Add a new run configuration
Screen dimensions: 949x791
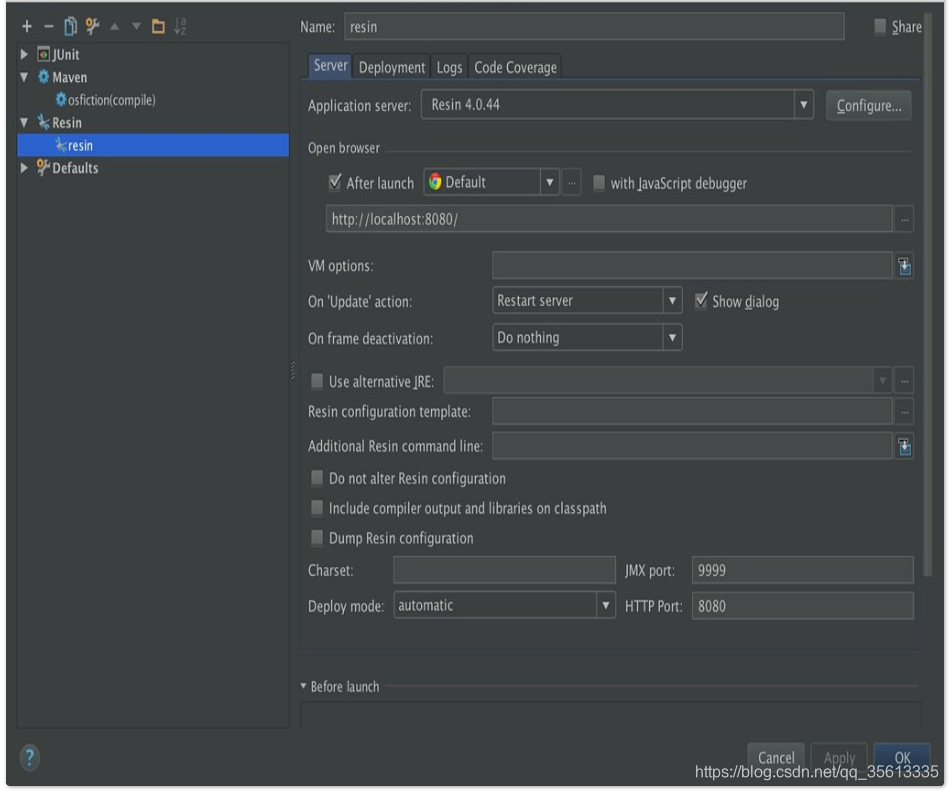point(27,26)
